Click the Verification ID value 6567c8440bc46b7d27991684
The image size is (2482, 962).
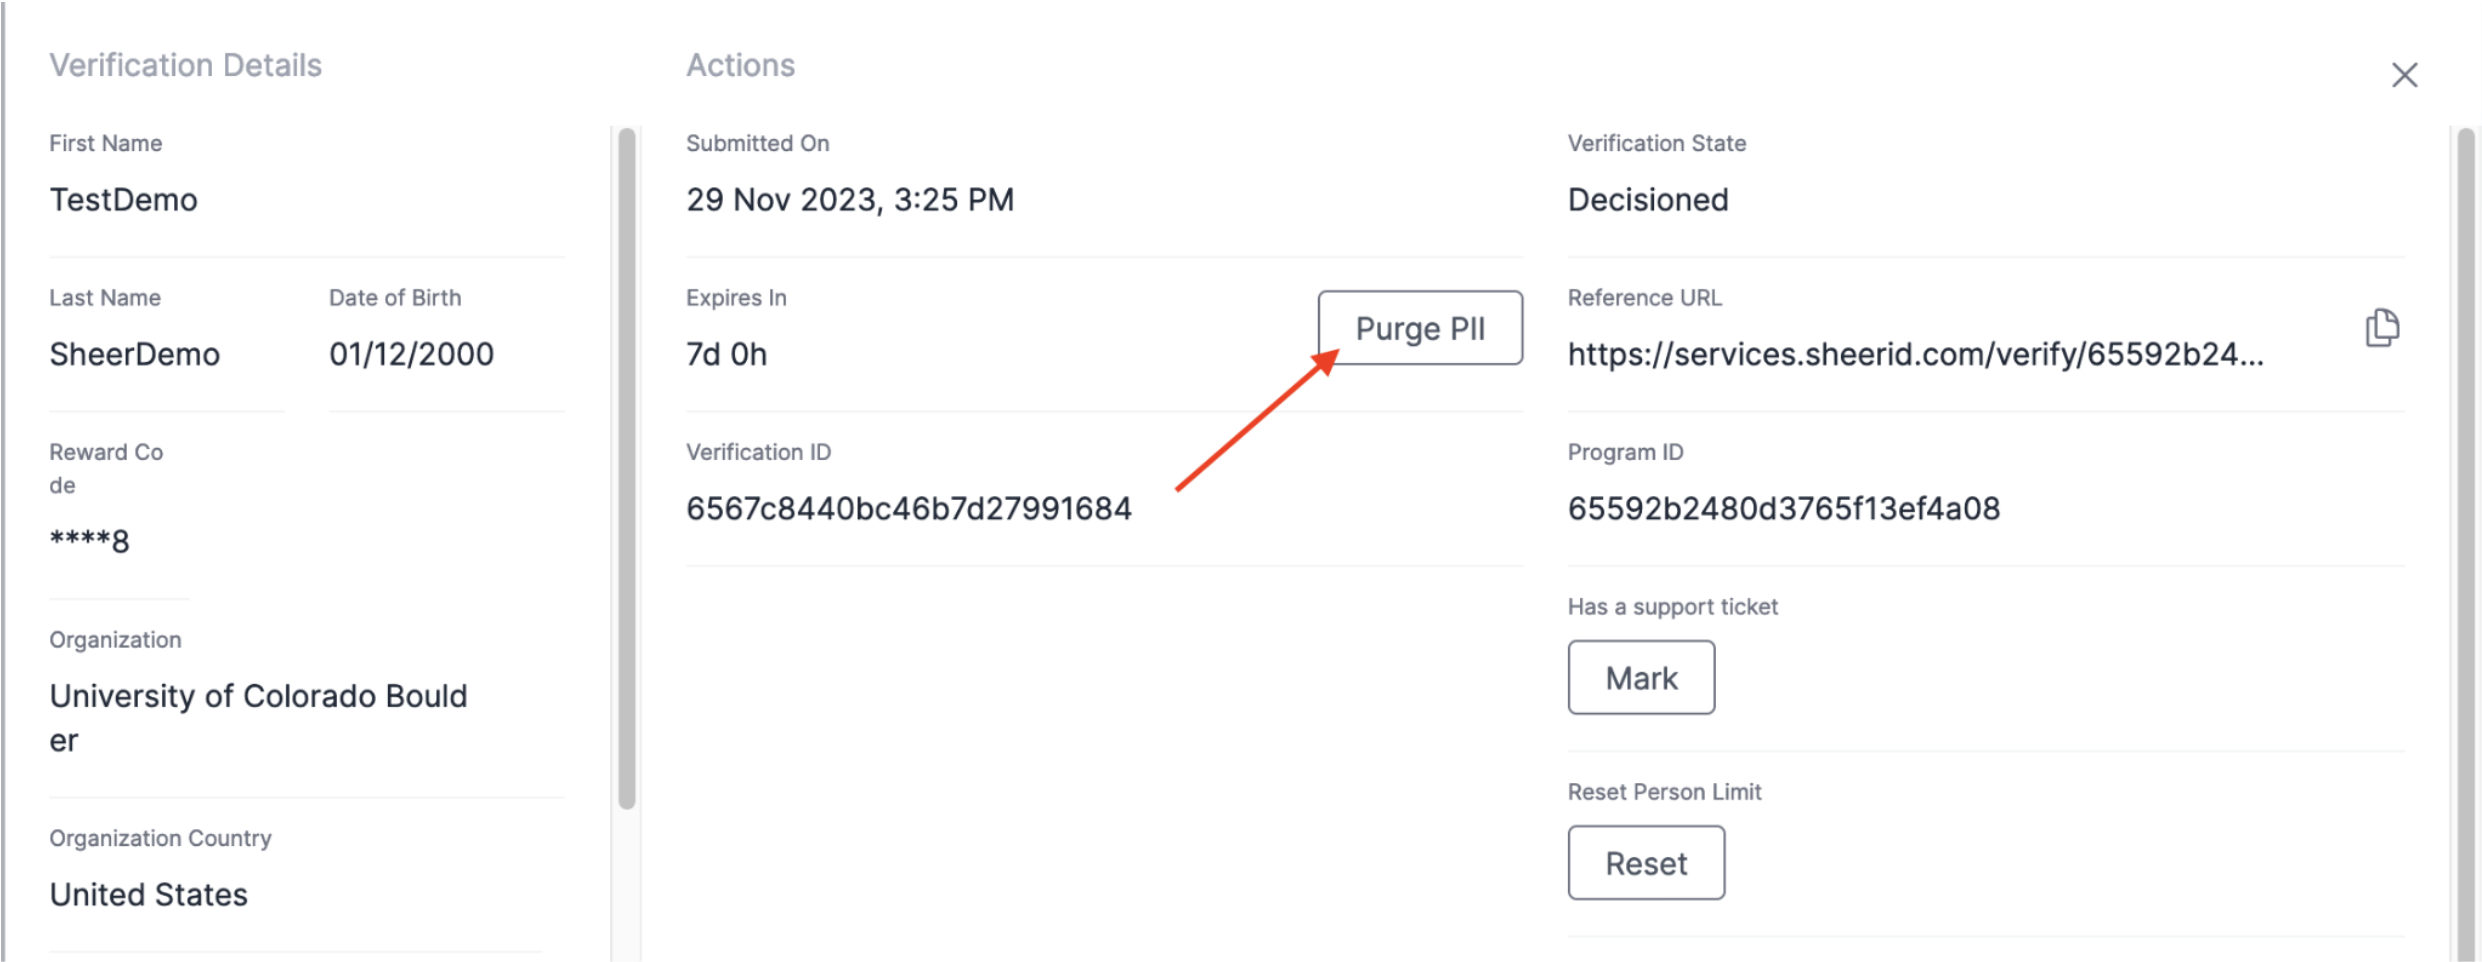(x=908, y=509)
